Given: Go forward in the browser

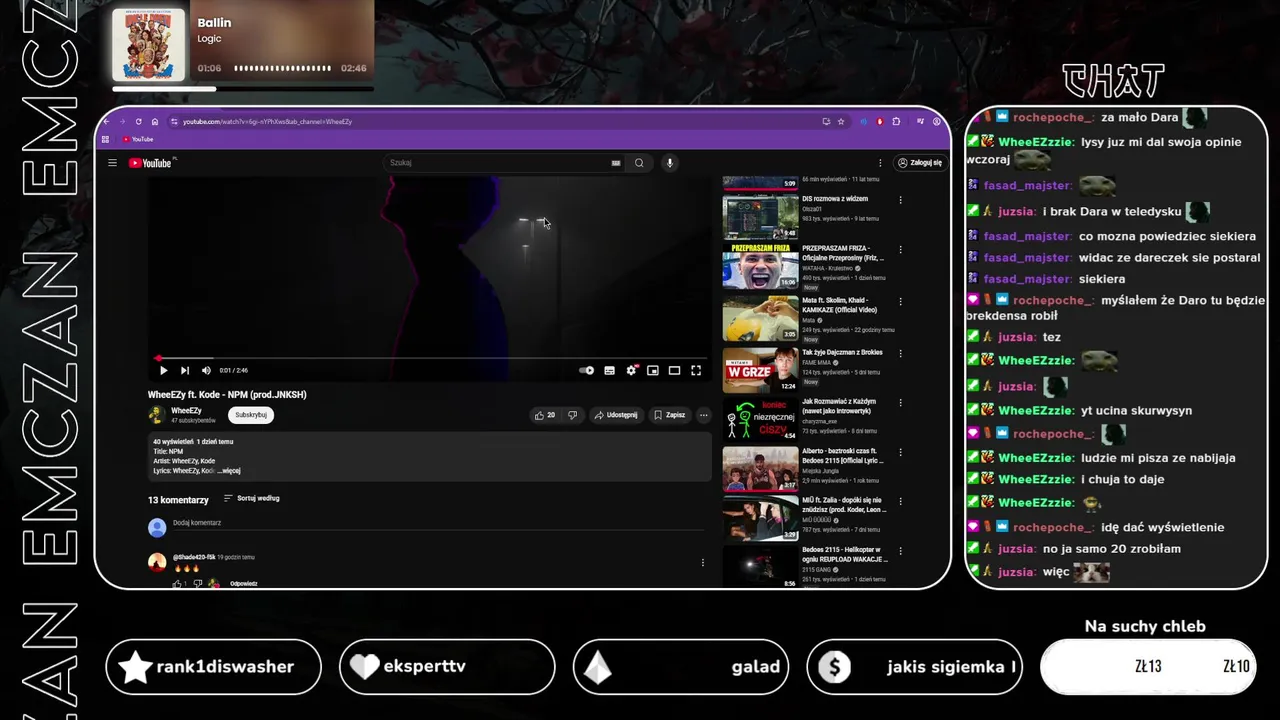Looking at the screenshot, I should tap(122, 121).
